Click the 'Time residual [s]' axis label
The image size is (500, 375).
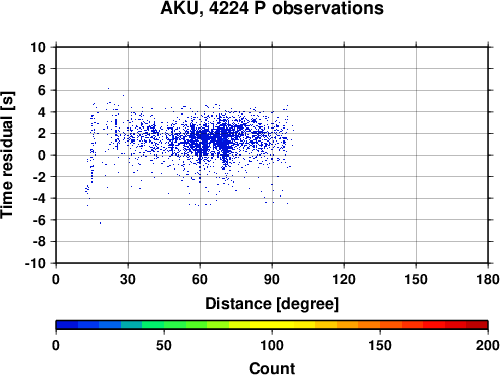7,155
